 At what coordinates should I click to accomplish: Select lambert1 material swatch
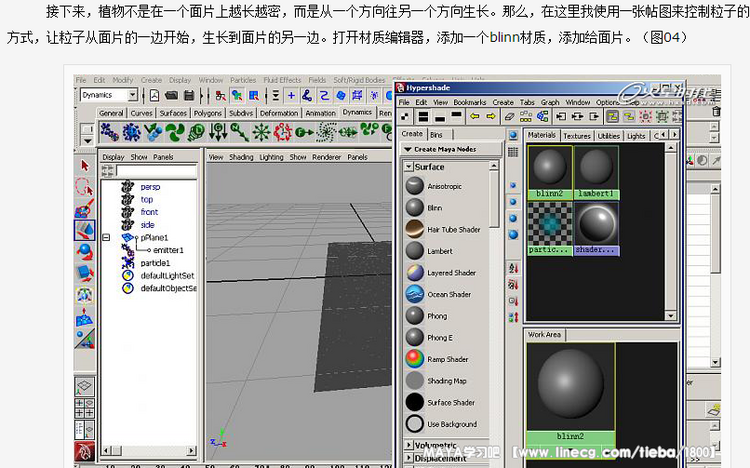click(596, 172)
